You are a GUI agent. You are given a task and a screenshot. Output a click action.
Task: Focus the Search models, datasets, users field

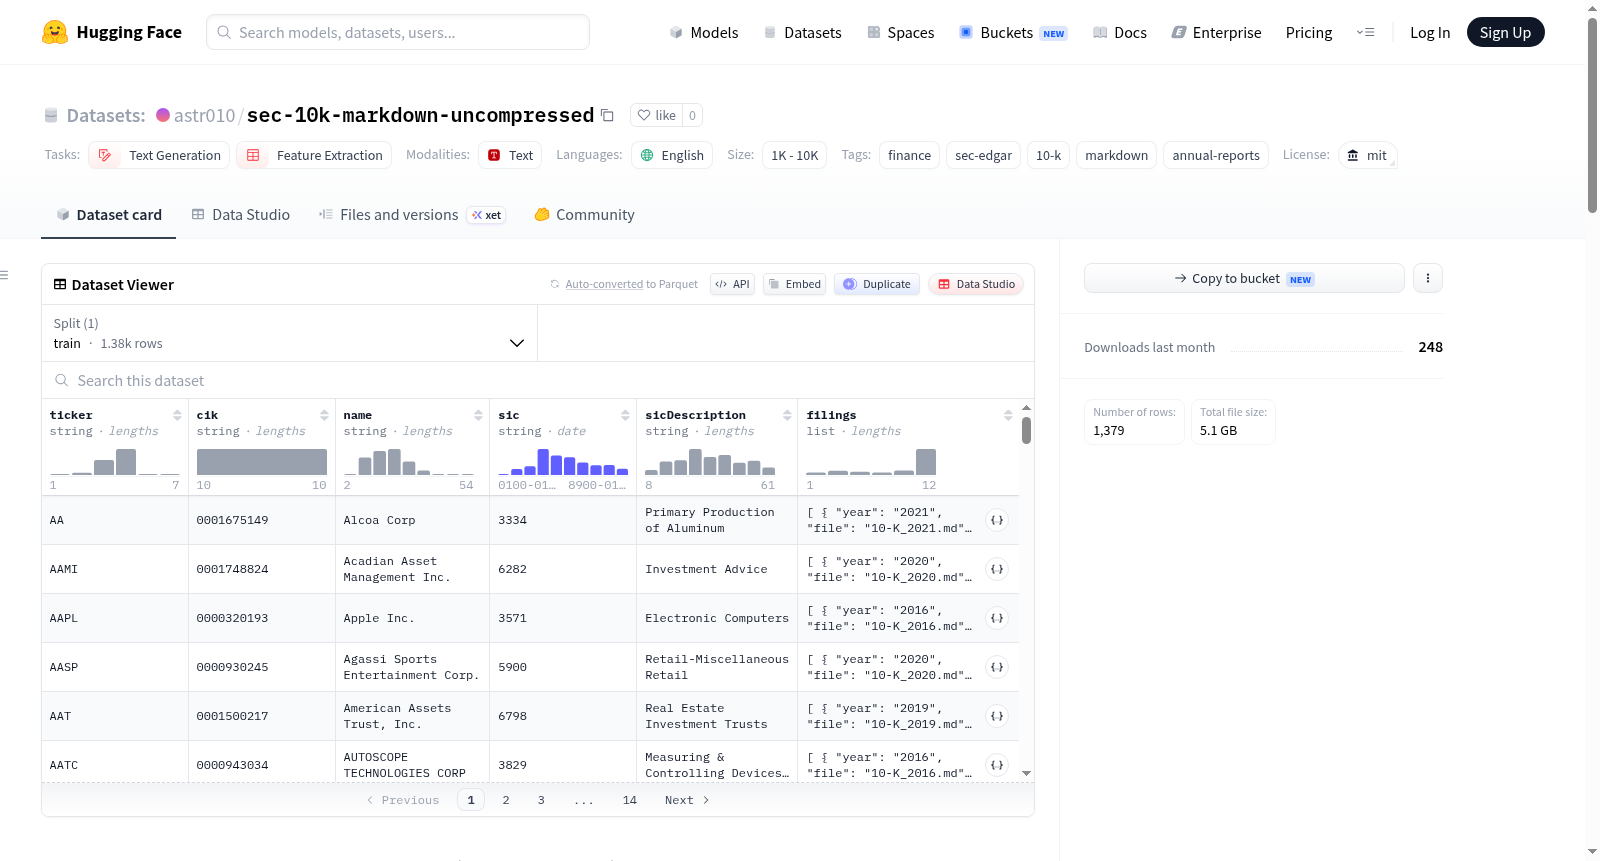pyautogui.click(x=398, y=32)
